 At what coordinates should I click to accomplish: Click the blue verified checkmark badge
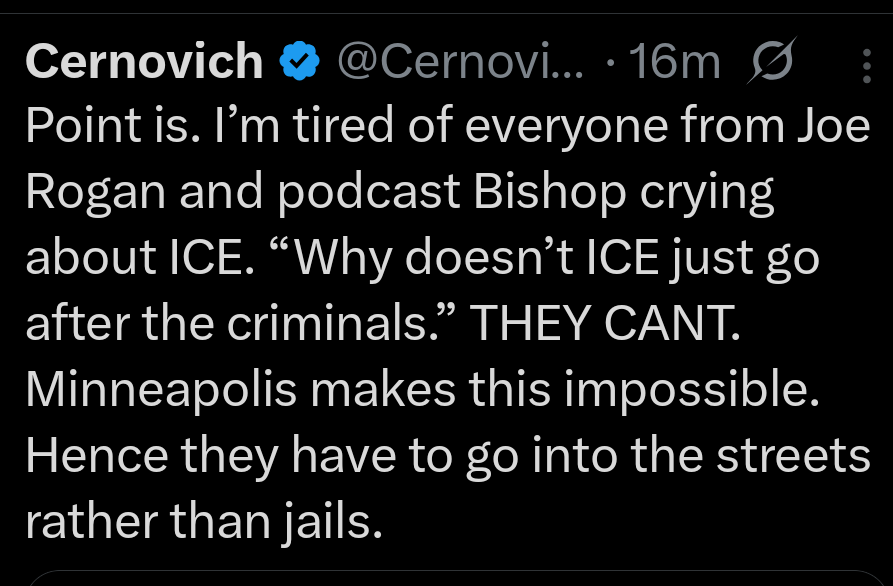pos(298,64)
